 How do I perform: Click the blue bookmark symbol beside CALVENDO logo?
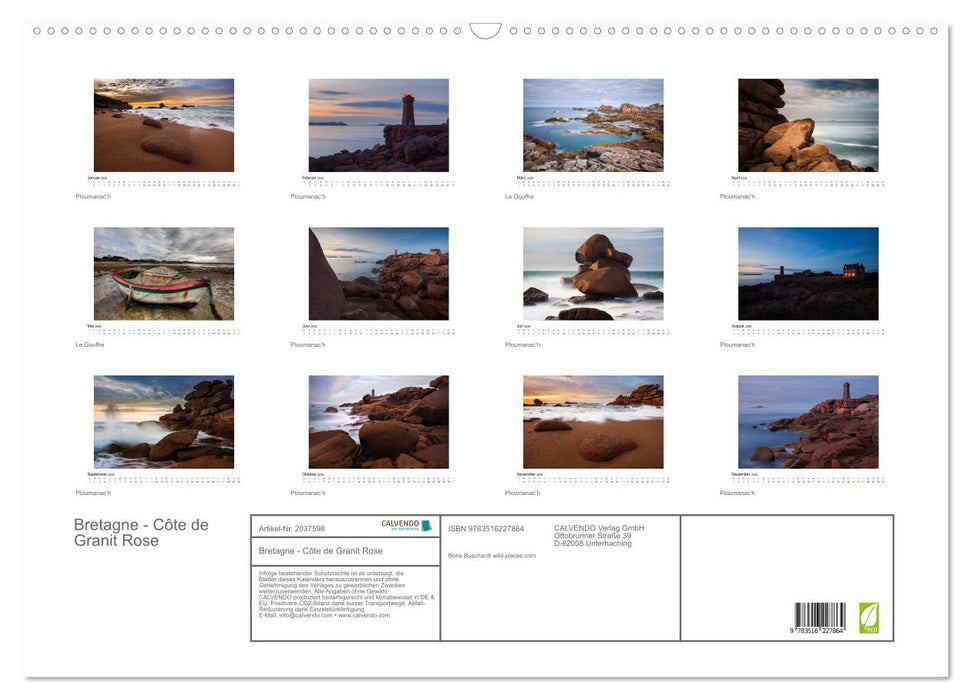(428, 525)
